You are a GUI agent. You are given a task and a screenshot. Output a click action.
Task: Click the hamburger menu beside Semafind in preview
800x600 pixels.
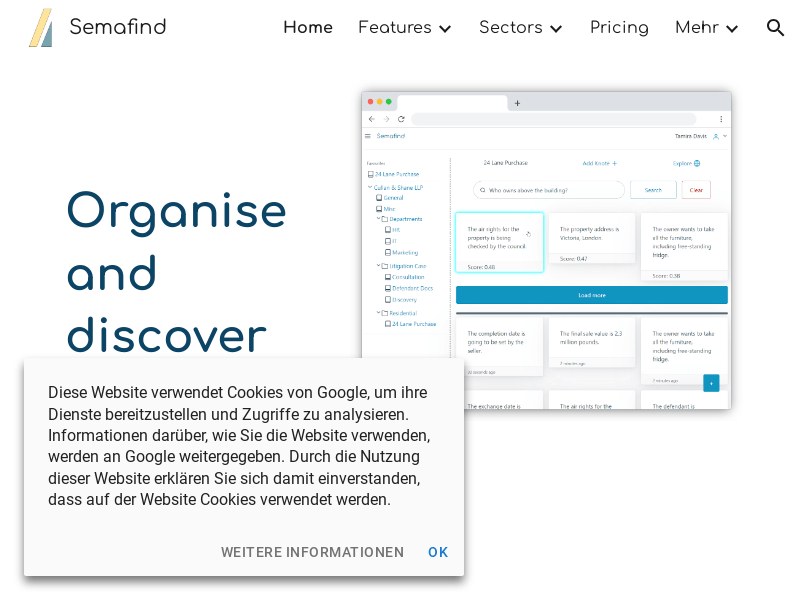368,136
